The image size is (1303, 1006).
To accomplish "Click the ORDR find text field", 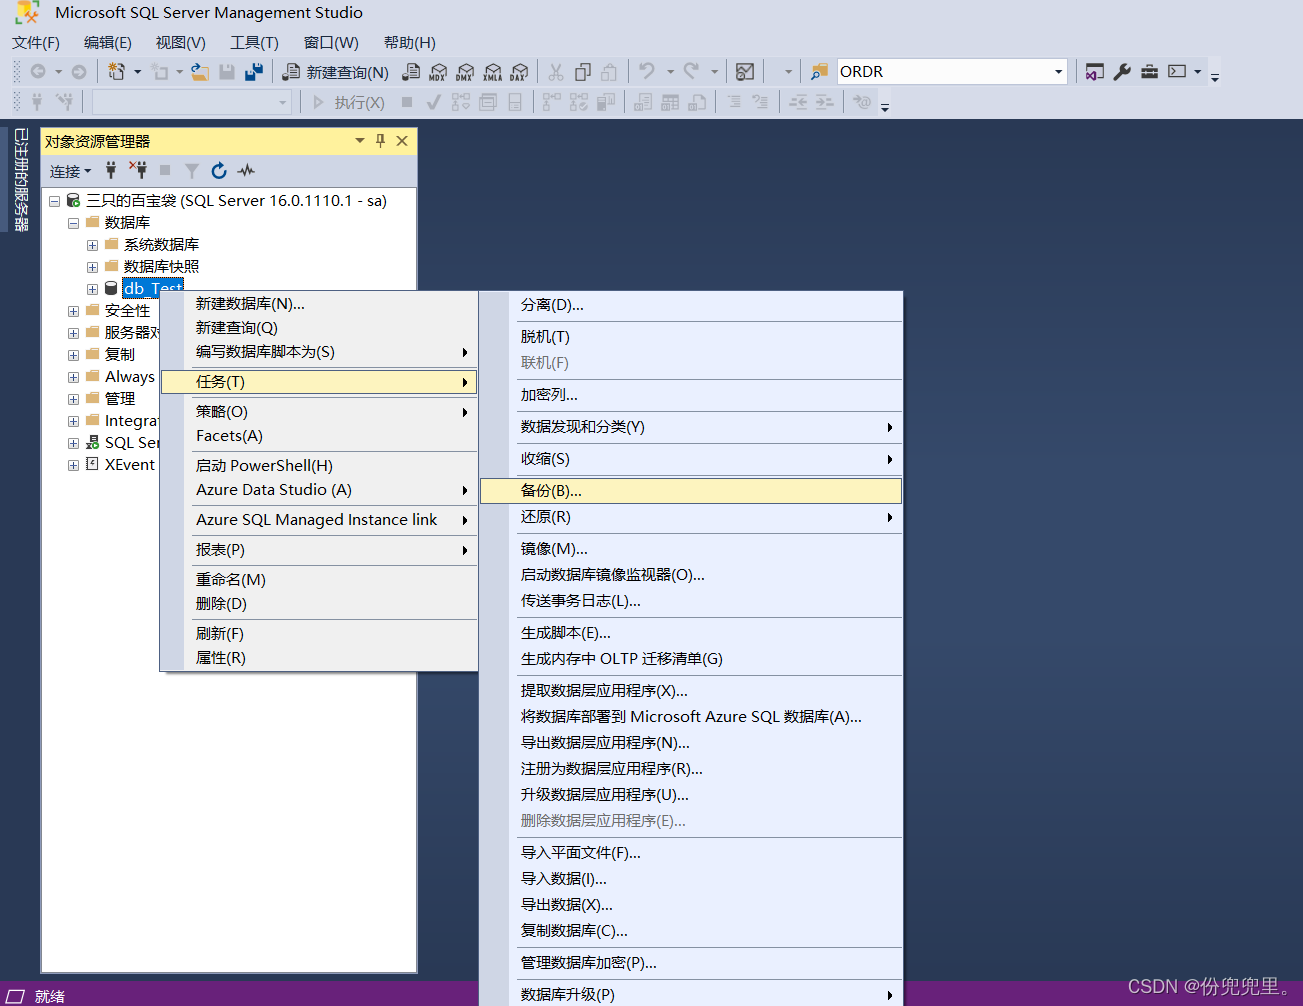I will click(943, 72).
